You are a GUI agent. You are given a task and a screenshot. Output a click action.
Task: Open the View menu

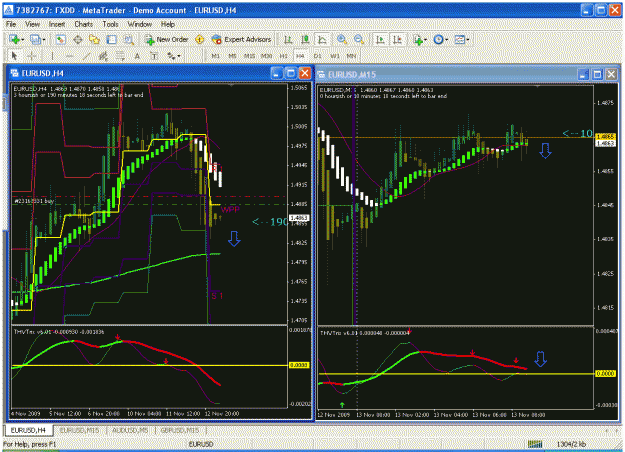(x=32, y=24)
